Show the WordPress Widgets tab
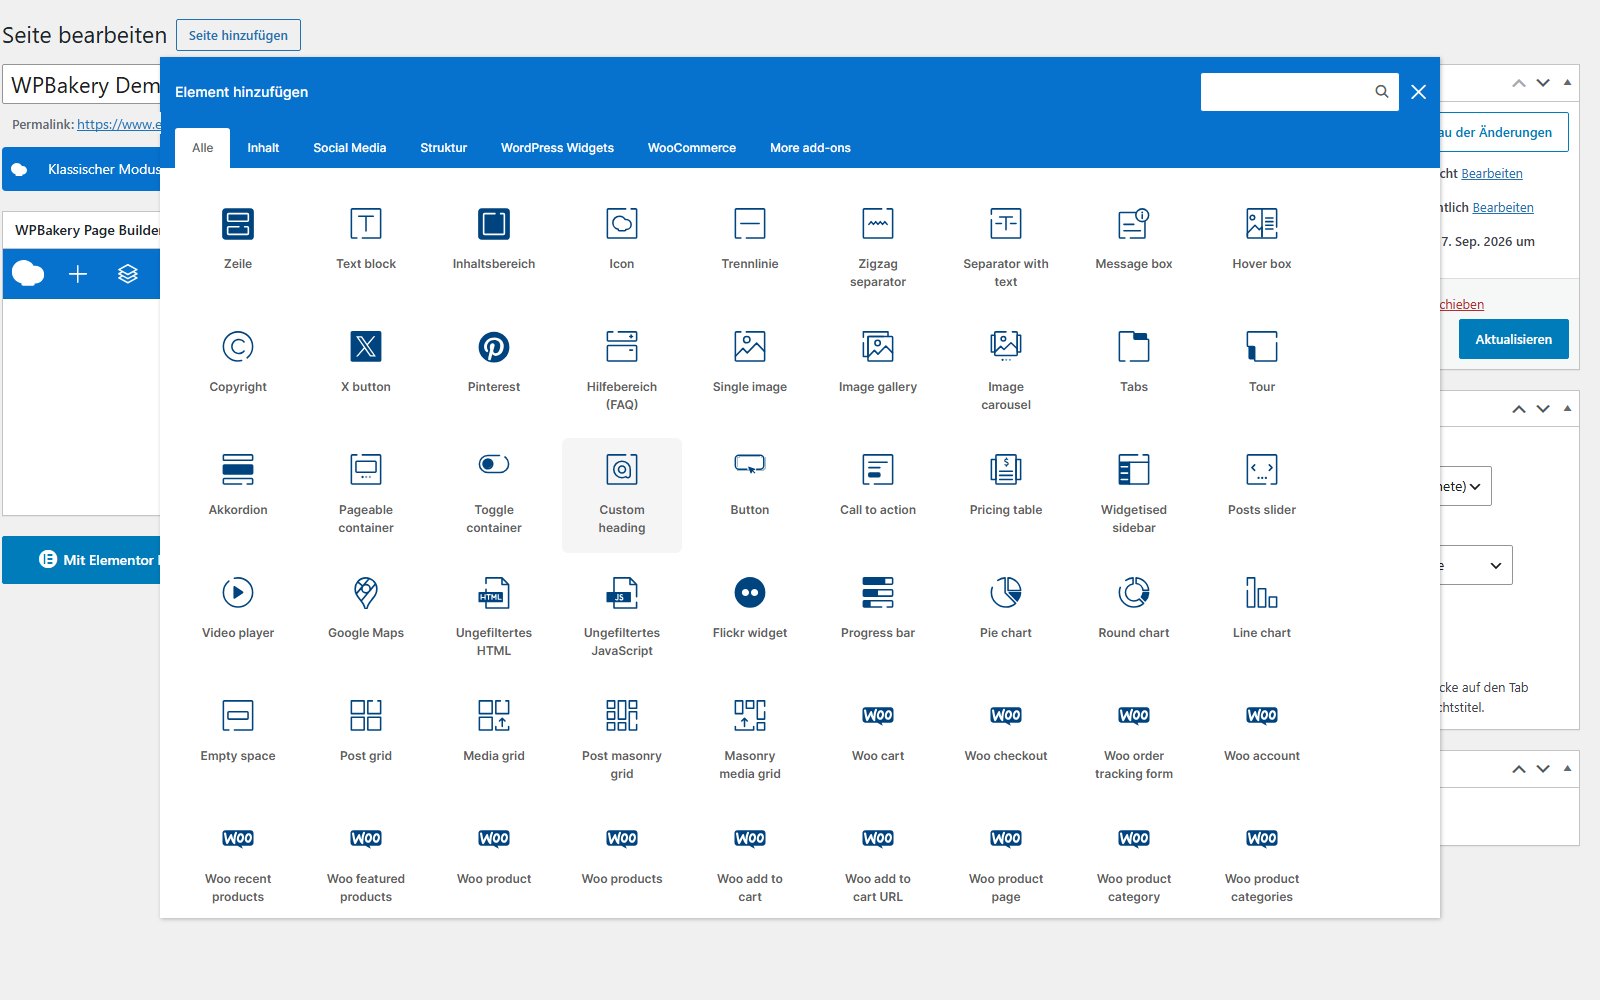 [x=557, y=148]
